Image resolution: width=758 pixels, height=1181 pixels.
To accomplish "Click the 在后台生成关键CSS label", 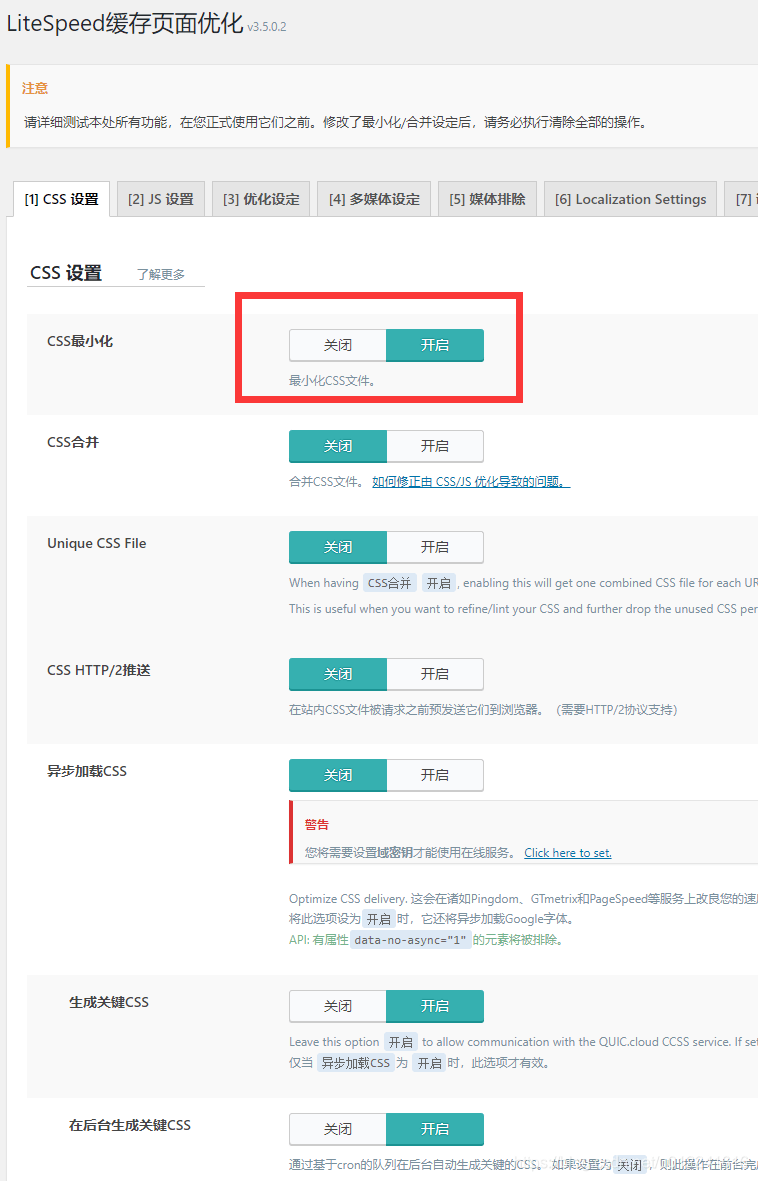I will pyautogui.click(x=130, y=1125).
